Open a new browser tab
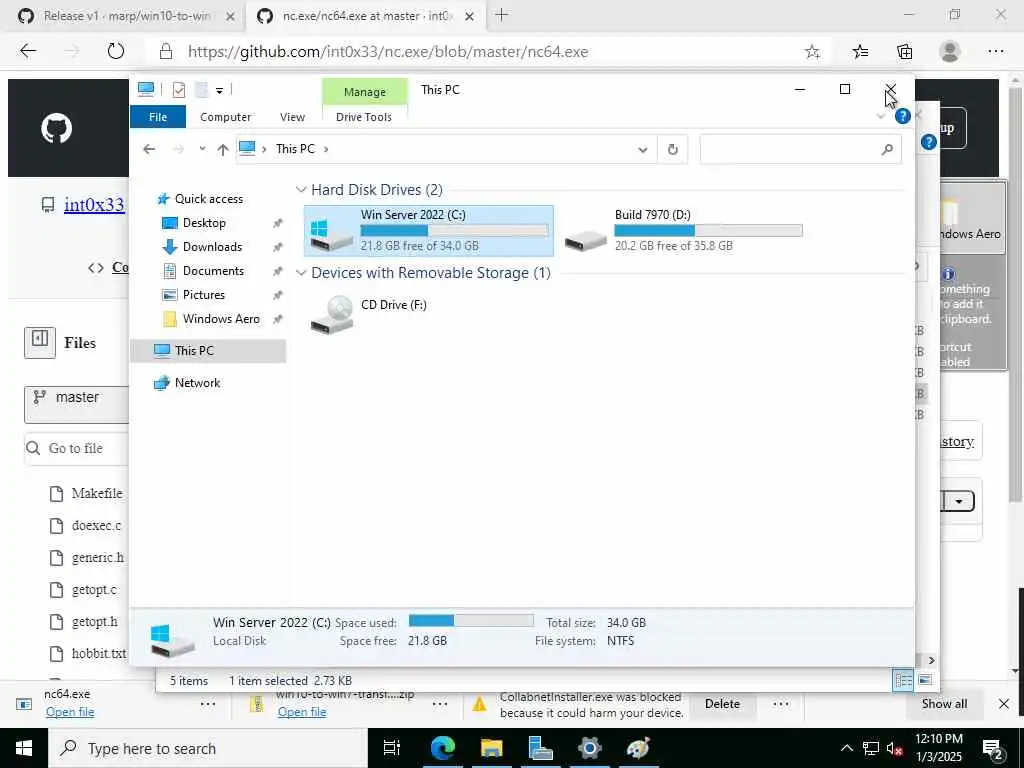Screen dimensions: 1024x768 [x=502, y=16]
